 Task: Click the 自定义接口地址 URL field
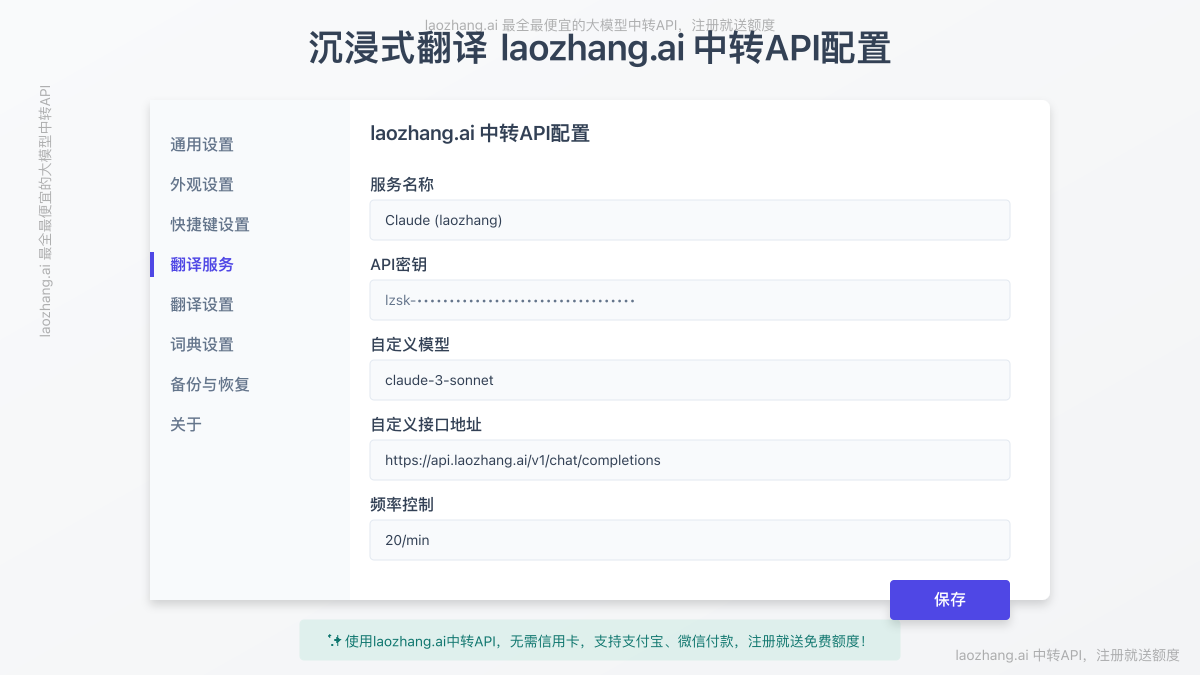pos(690,460)
